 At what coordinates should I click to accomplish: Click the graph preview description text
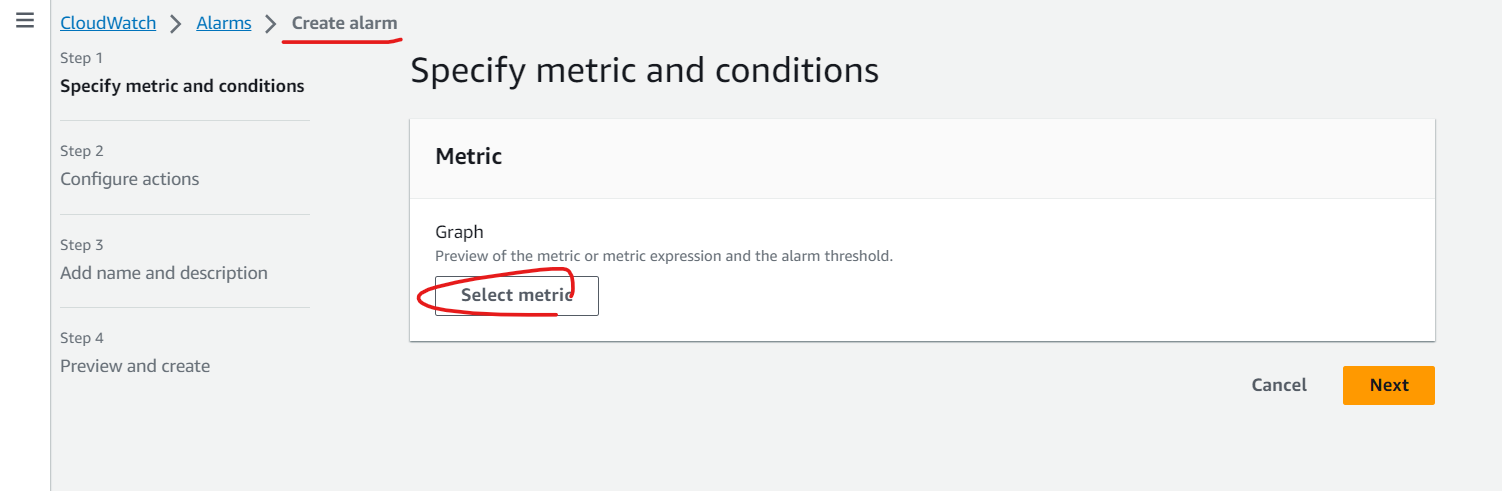point(664,256)
